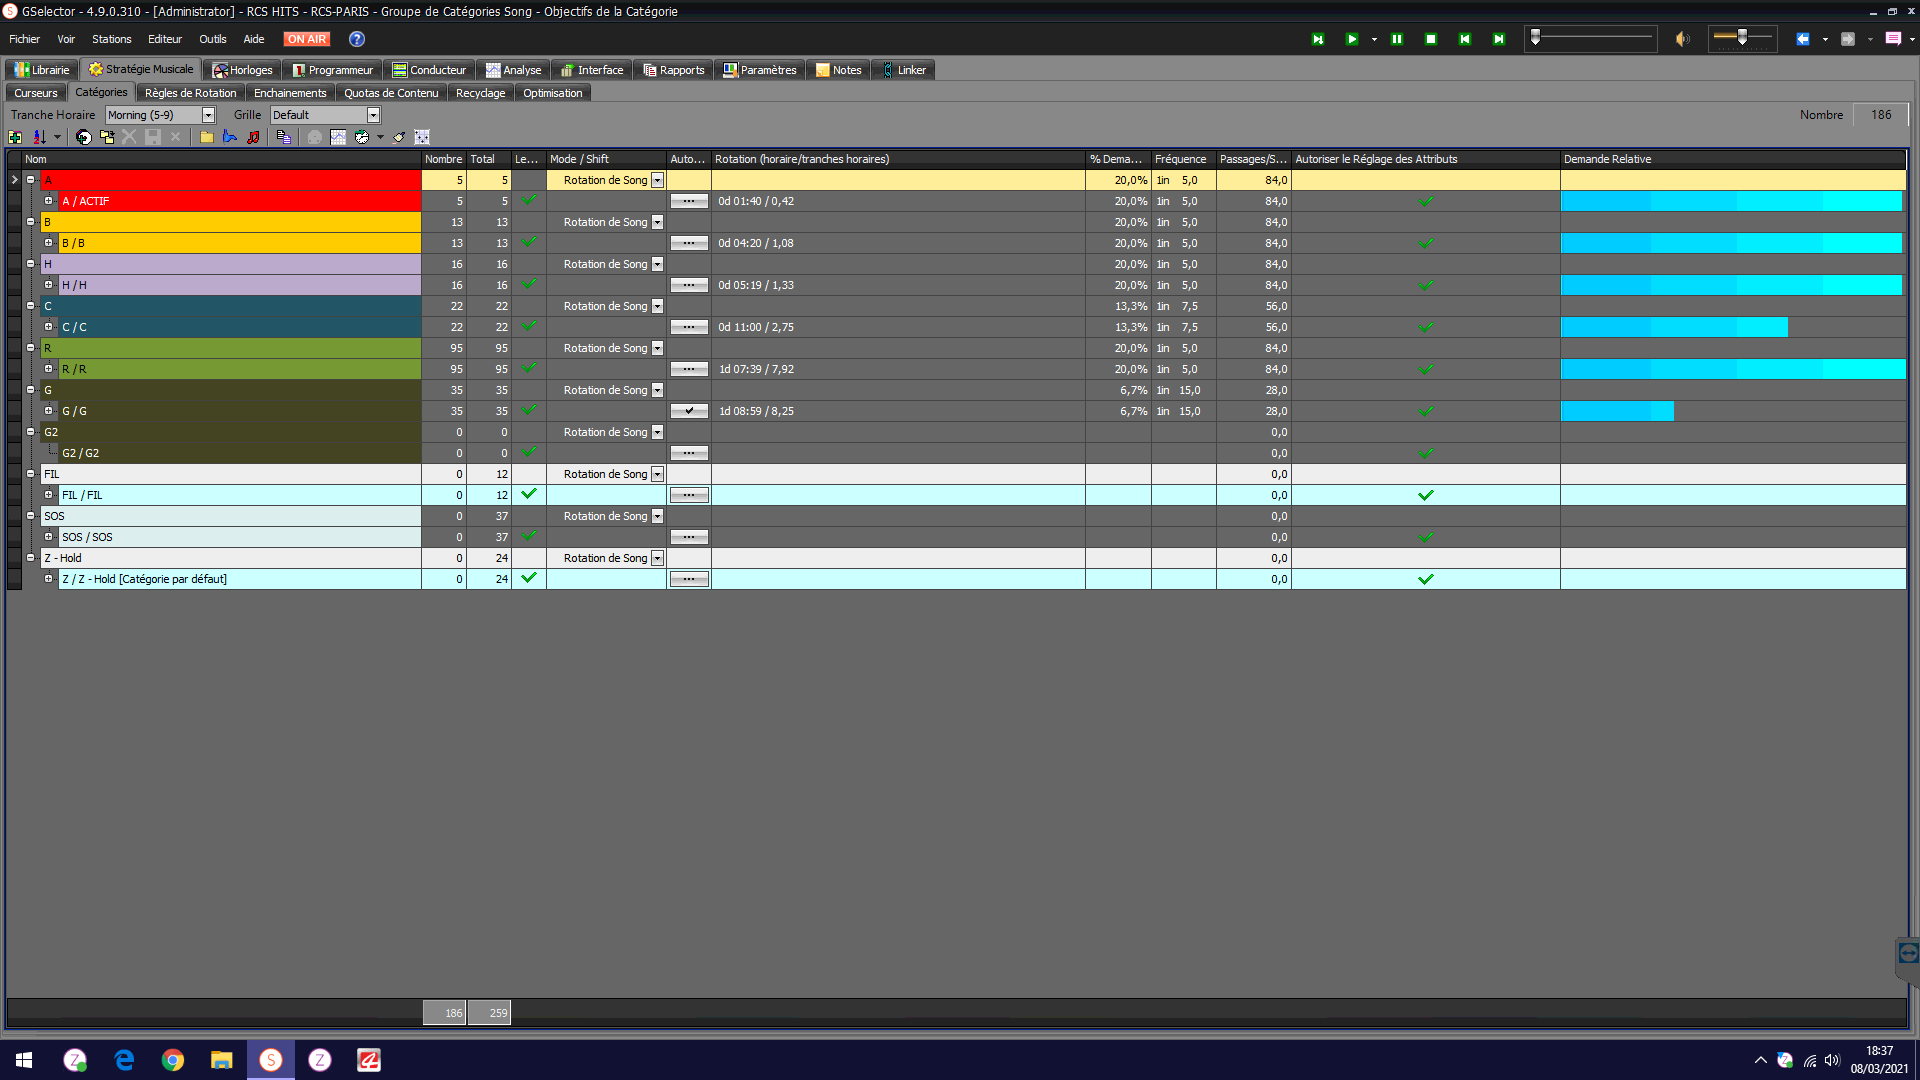Viewport: 1920px width, 1080px height.
Task: Click the yellow folder toolbar icon
Action: [206, 137]
